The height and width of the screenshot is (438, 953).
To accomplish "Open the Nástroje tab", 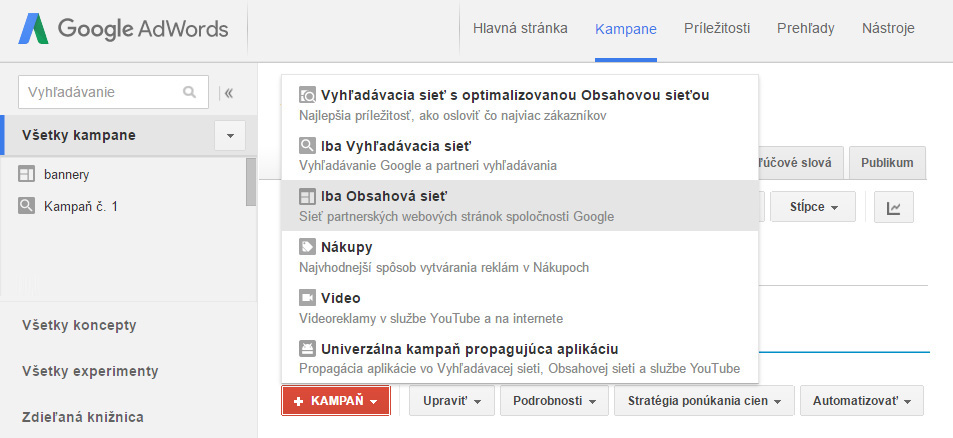I will coord(888,29).
